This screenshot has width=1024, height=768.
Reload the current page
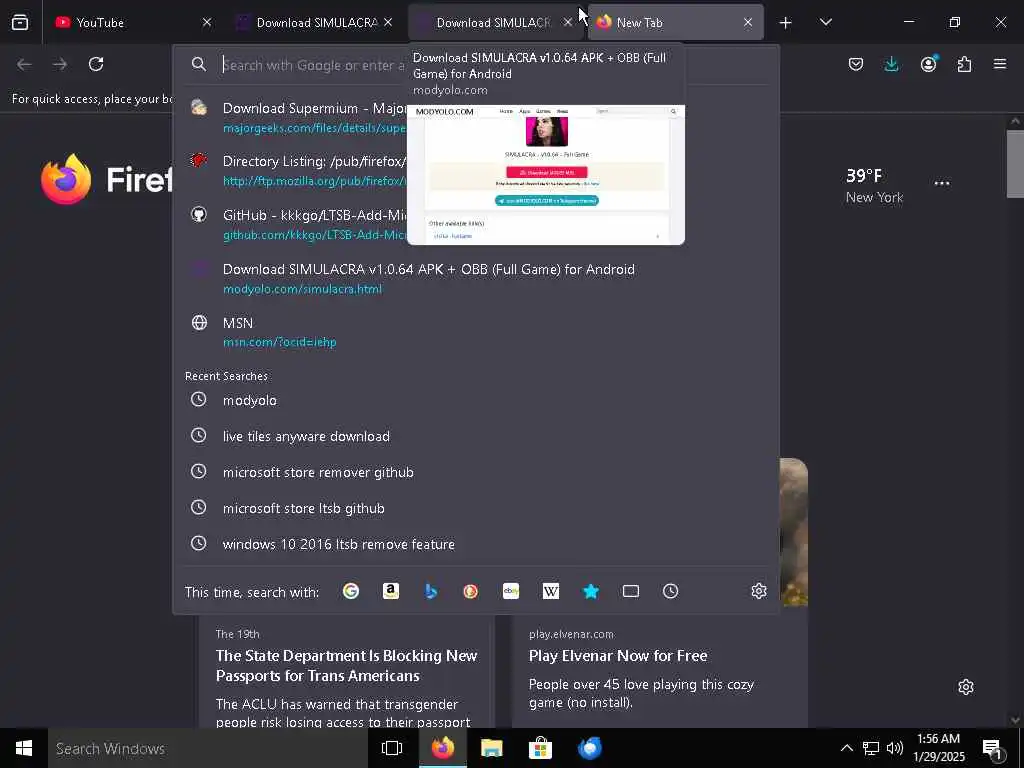(x=96, y=64)
